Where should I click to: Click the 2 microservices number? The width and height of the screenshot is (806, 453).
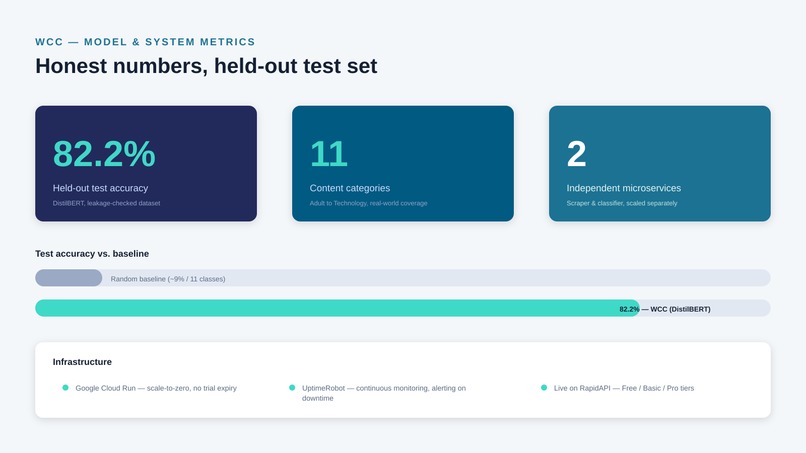(x=576, y=154)
